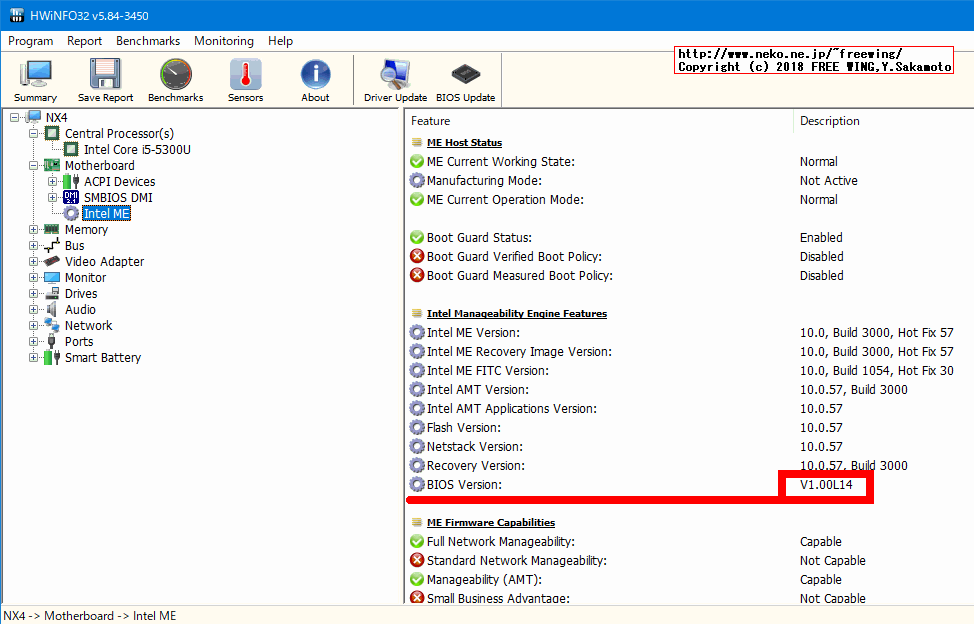Open the Monitoring menu
Screen dimensions: 974x624
tap(223, 41)
